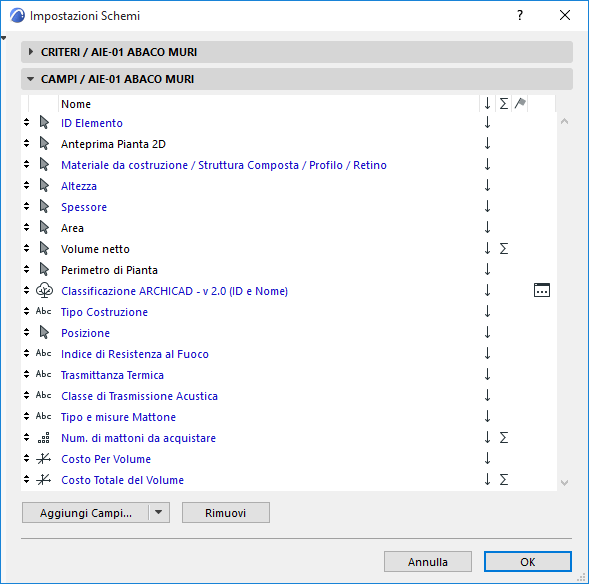Screen dimensions: 589x584
Task: Select the Classe di Trasmissione Acustica field
Action: pyautogui.click(x=139, y=396)
